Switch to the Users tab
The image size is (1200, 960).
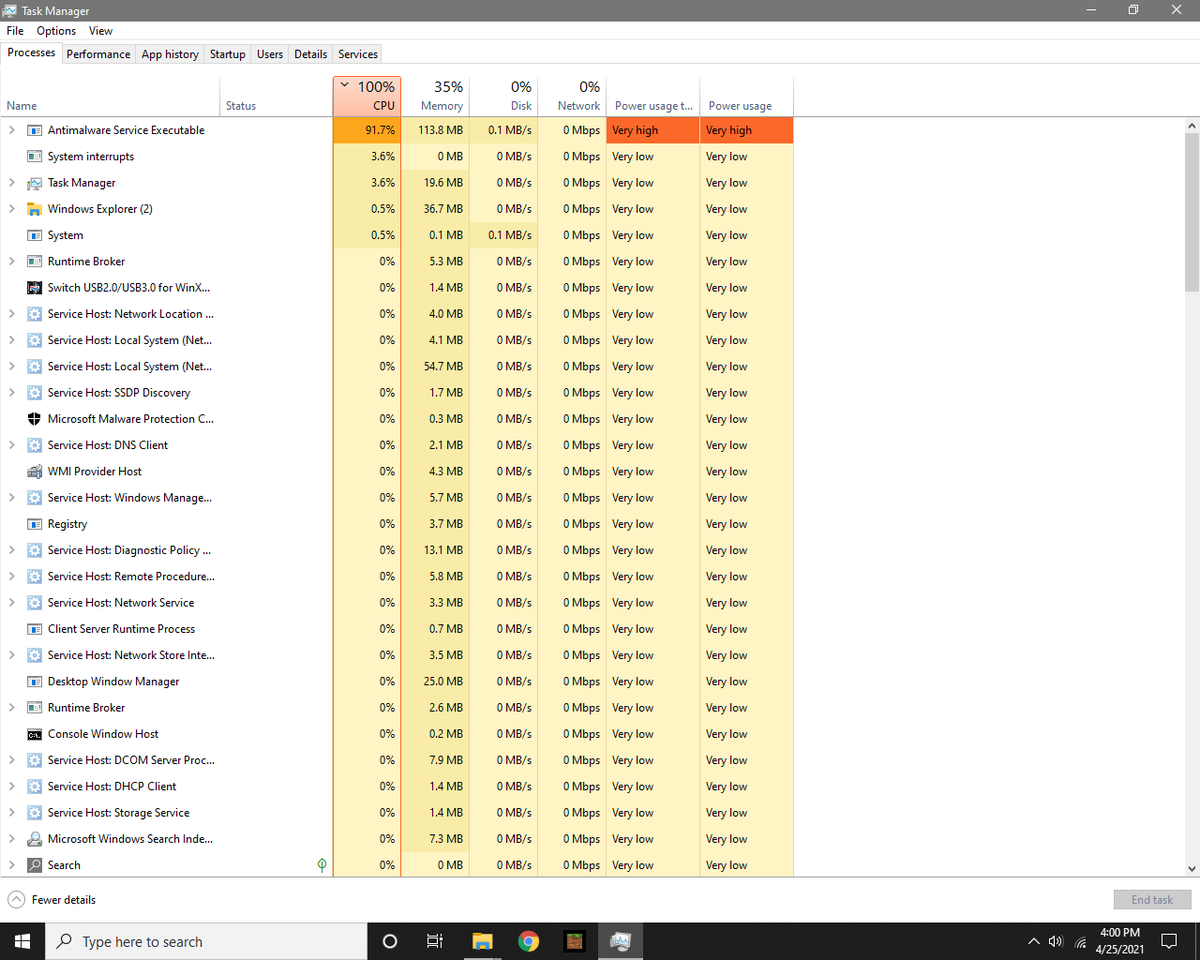[x=270, y=54]
